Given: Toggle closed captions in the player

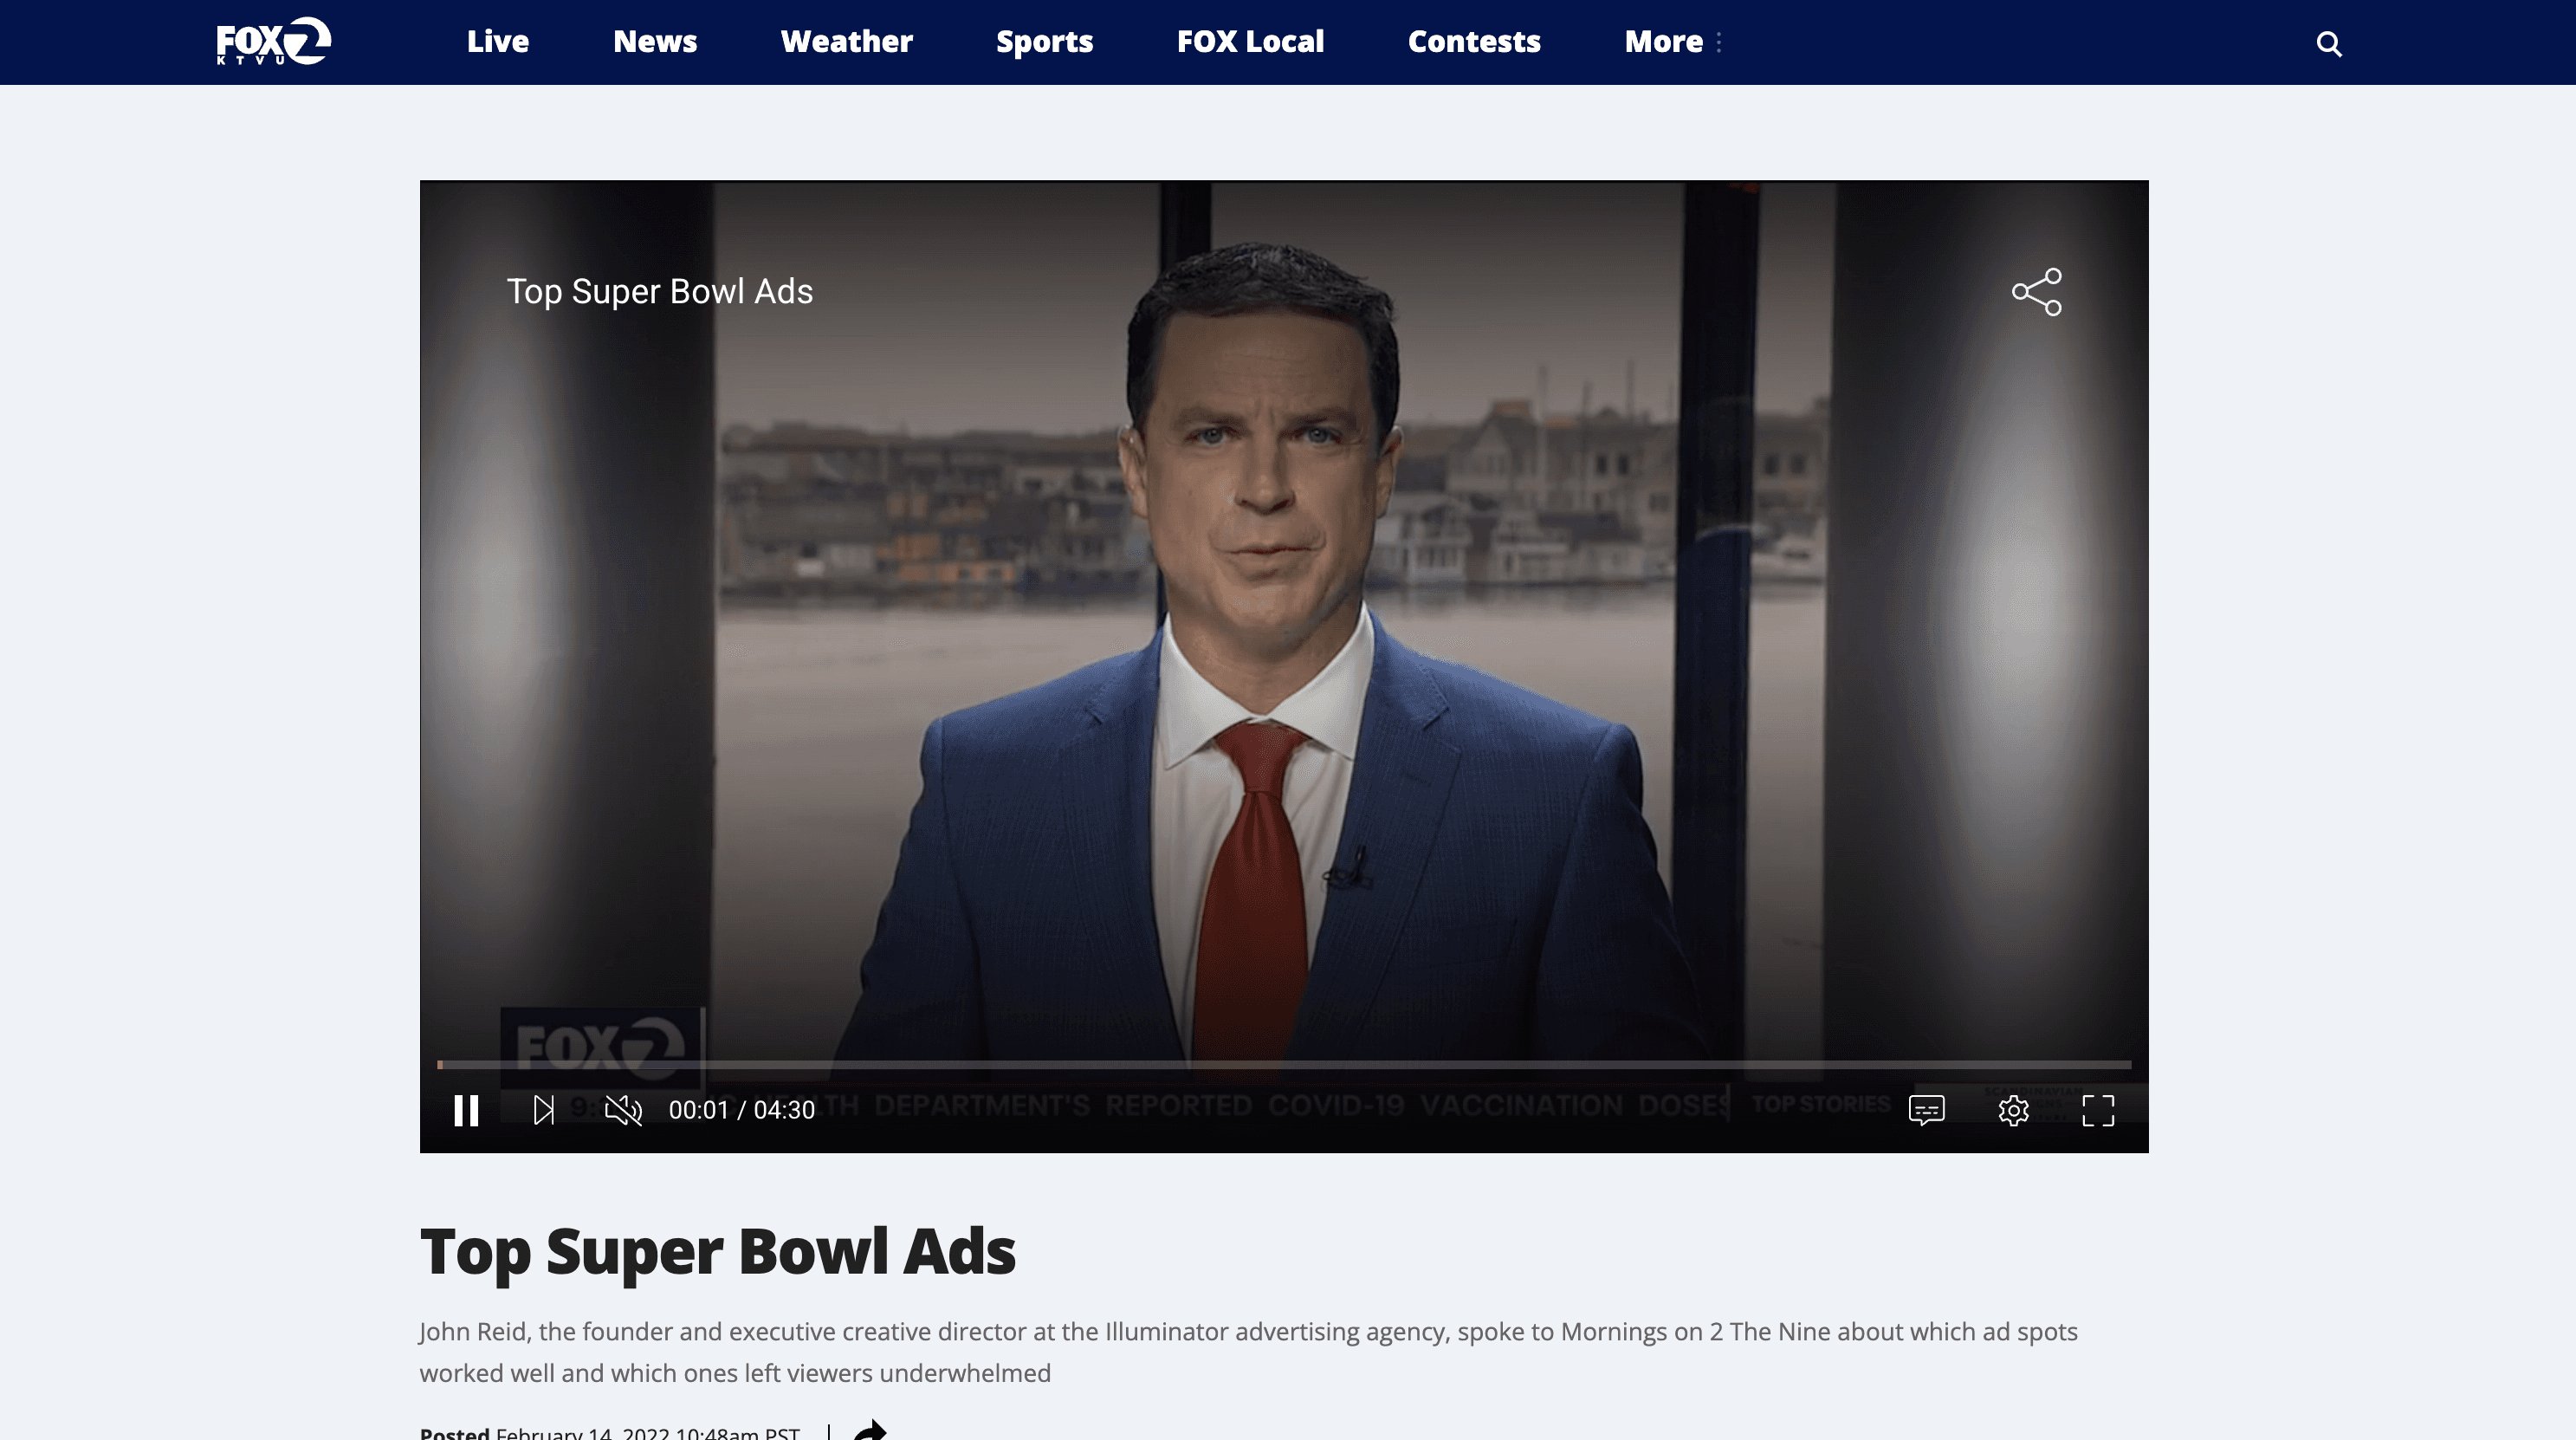Looking at the screenshot, I should tap(1926, 1110).
